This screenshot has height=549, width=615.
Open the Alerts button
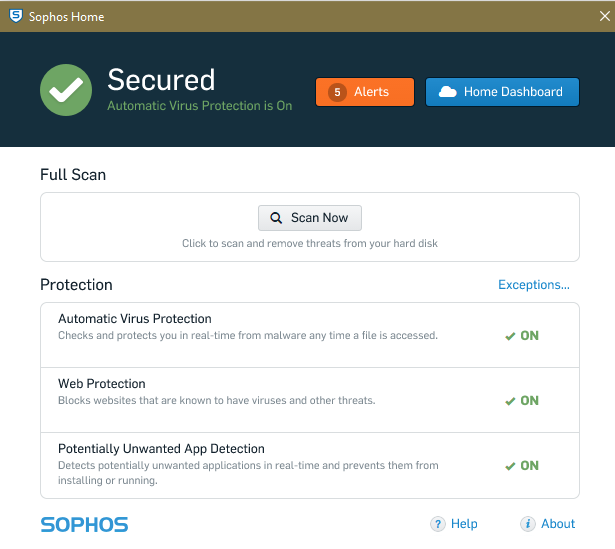(365, 92)
